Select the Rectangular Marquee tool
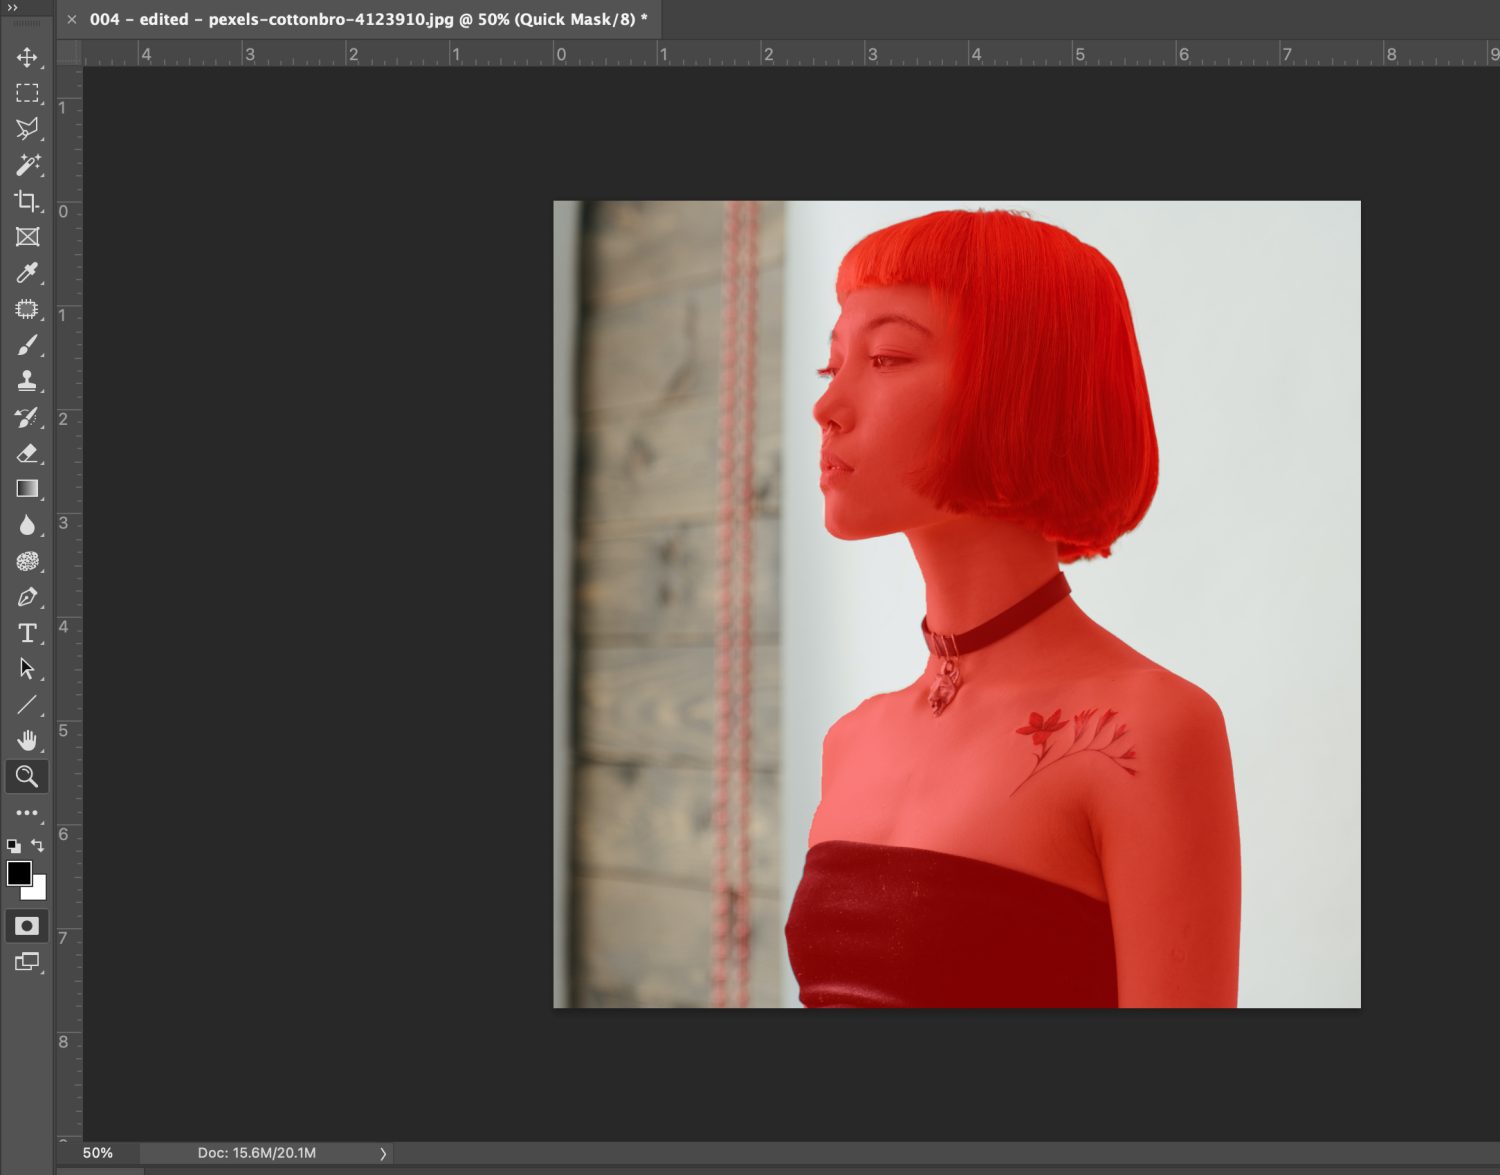 click(27, 93)
